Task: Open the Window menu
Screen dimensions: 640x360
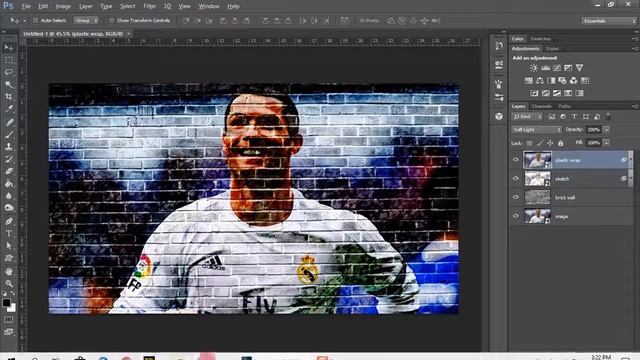Action: click(209, 6)
